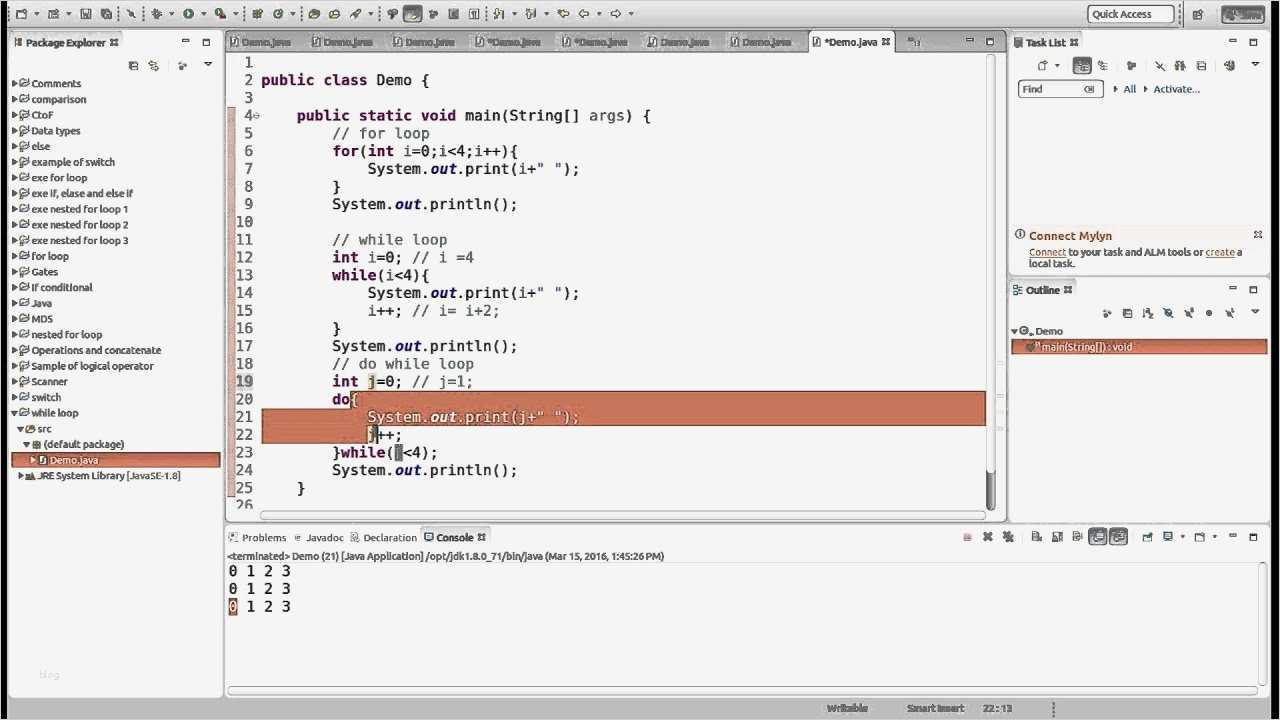Image resolution: width=1280 pixels, height=720 pixels.
Task: Expand the Comments project
Action: click(x=15, y=83)
